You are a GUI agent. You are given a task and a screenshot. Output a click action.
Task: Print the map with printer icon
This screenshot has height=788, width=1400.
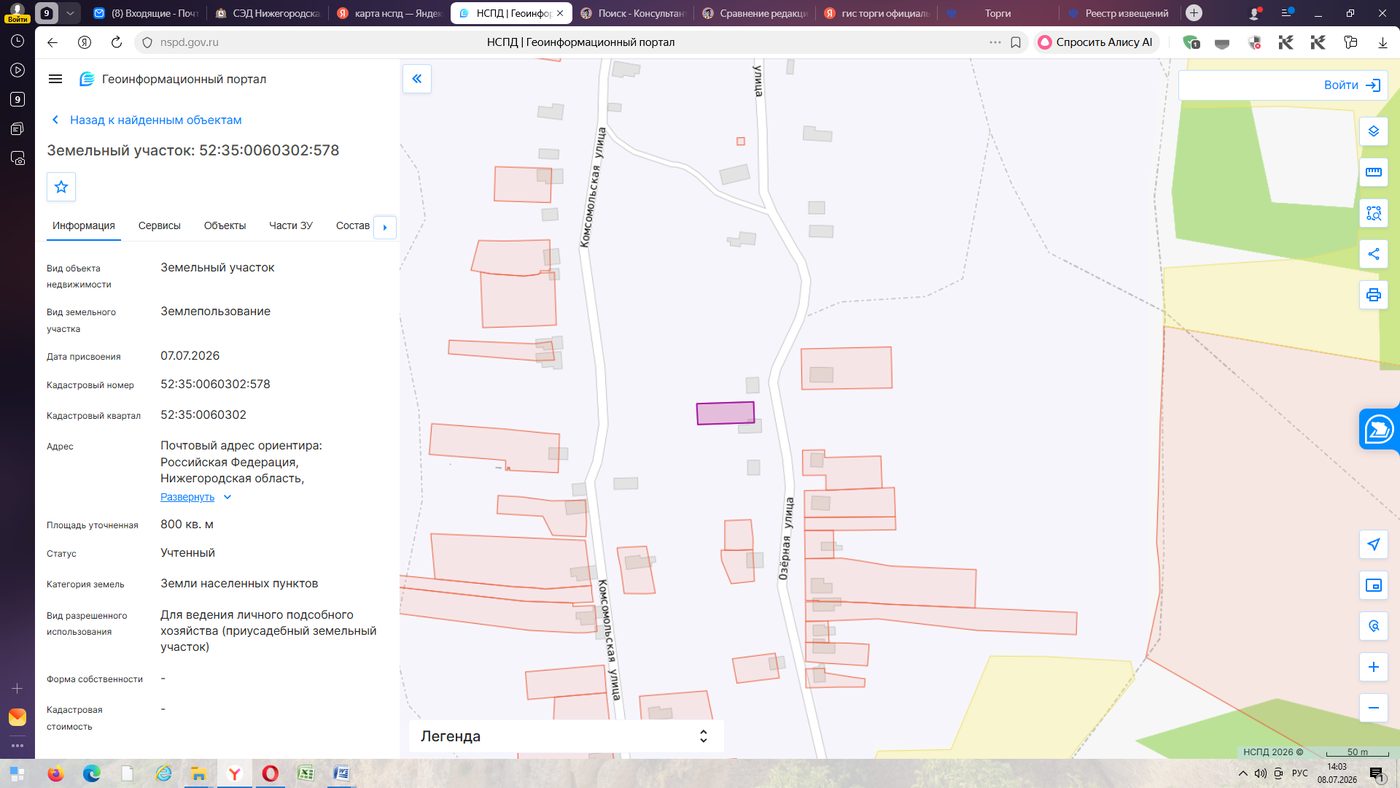click(x=1373, y=295)
